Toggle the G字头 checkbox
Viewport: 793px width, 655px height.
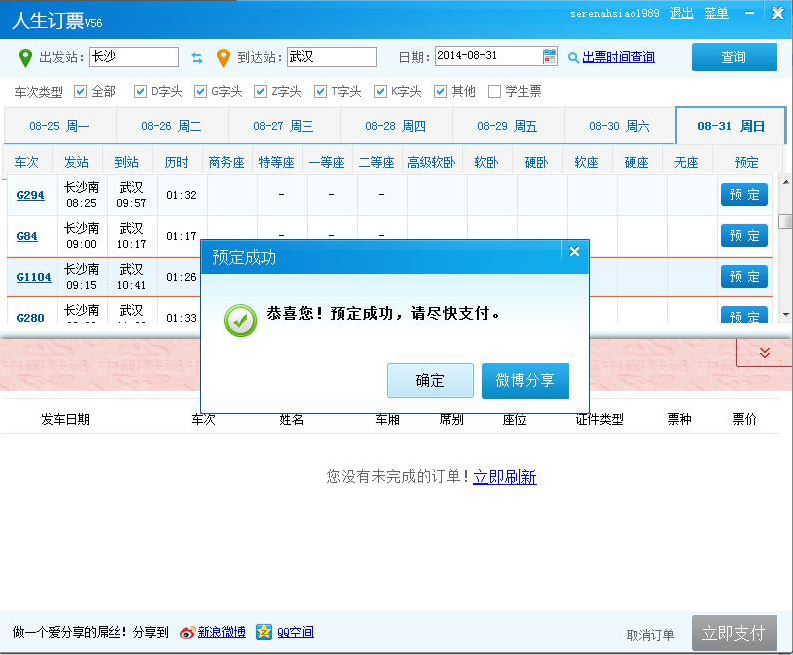pos(201,92)
